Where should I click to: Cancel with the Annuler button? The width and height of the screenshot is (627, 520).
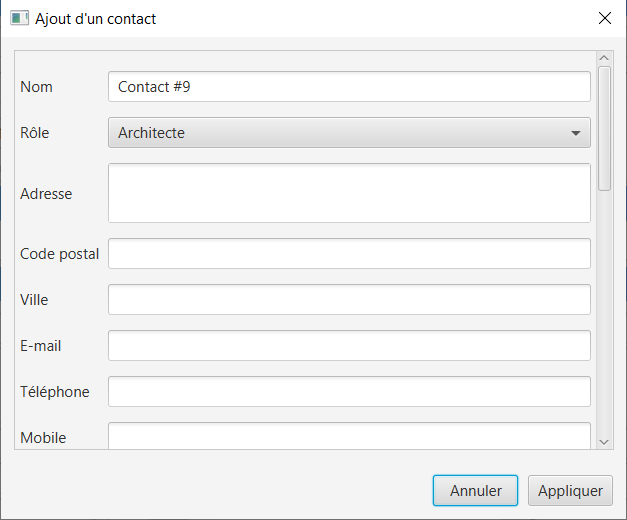click(475, 490)
